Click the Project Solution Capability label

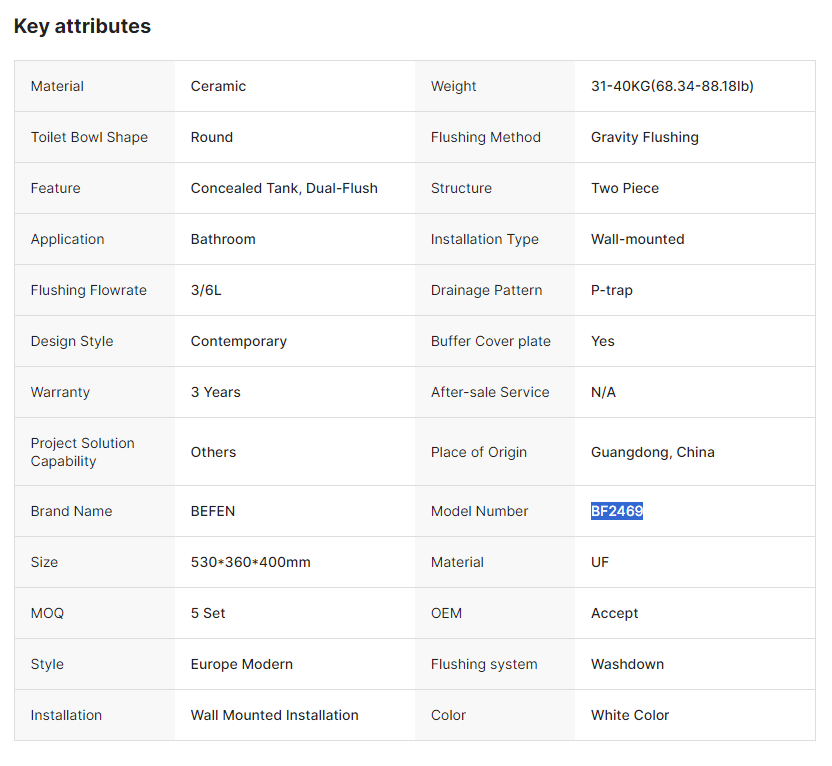pyautogui.click(x=82, y=452)
